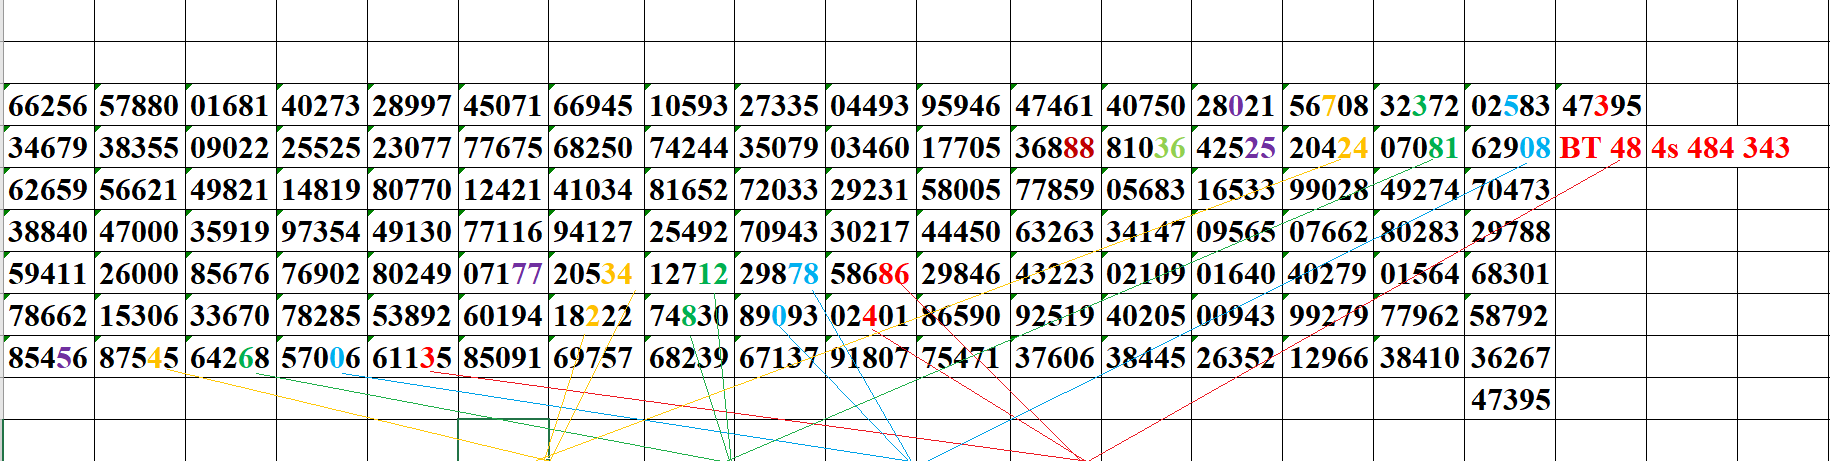This screenshot has width=1830, height=461.
Task: Select the cell showing 62908
Action: tap(1510, 148)
